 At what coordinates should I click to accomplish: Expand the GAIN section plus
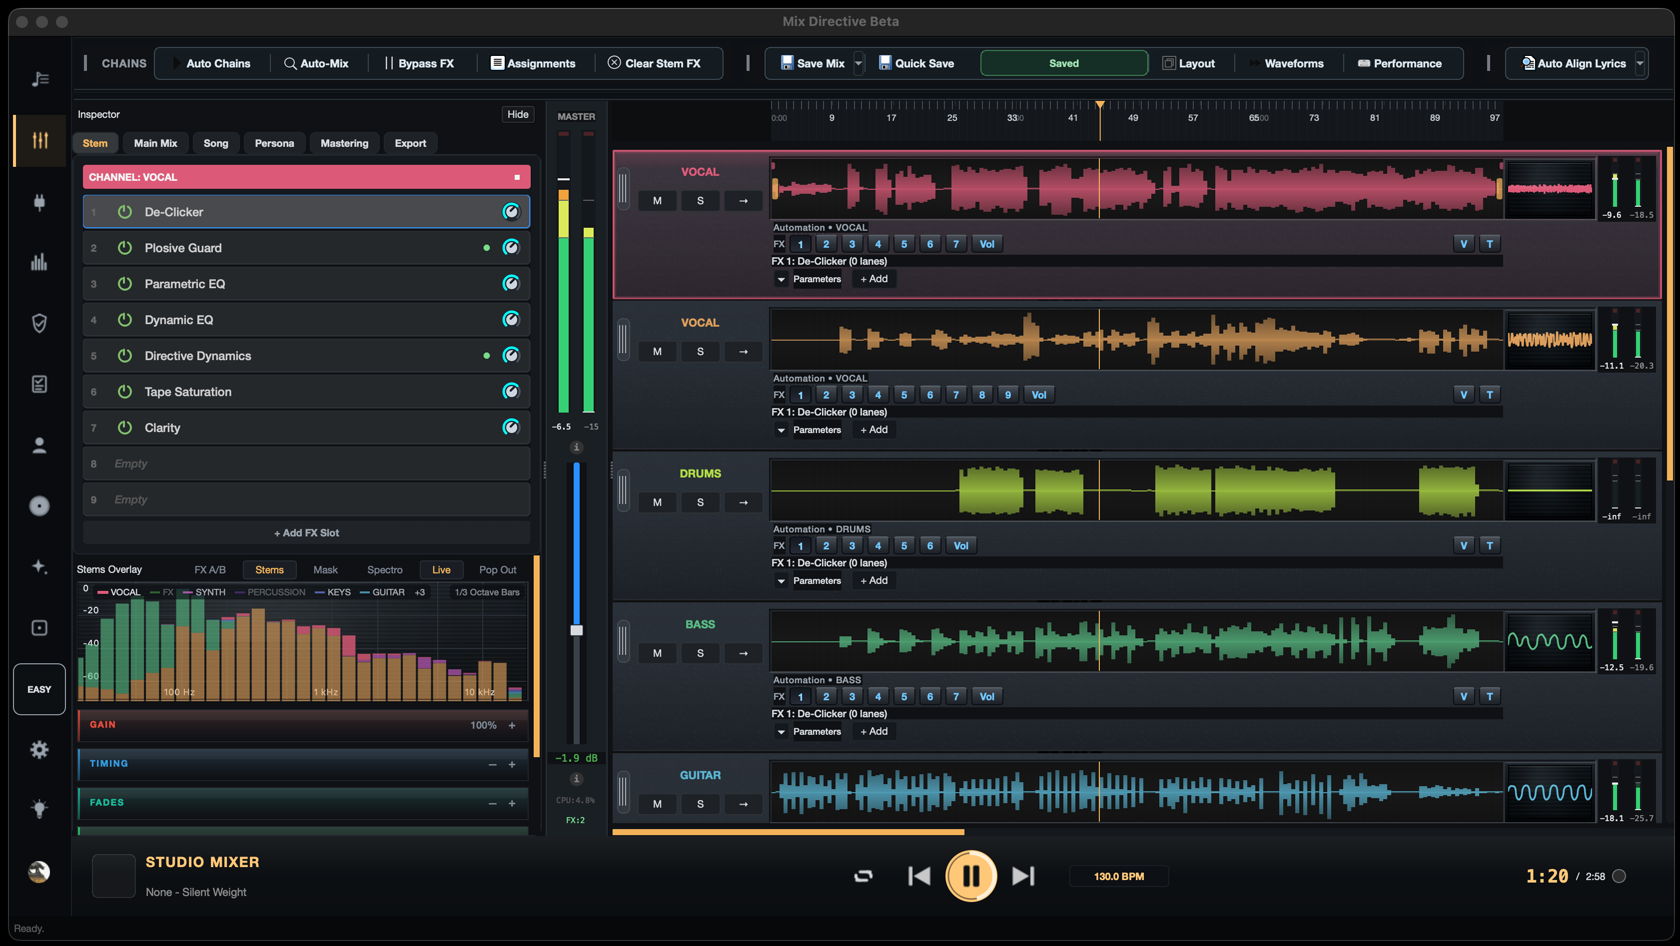[512, 725]
